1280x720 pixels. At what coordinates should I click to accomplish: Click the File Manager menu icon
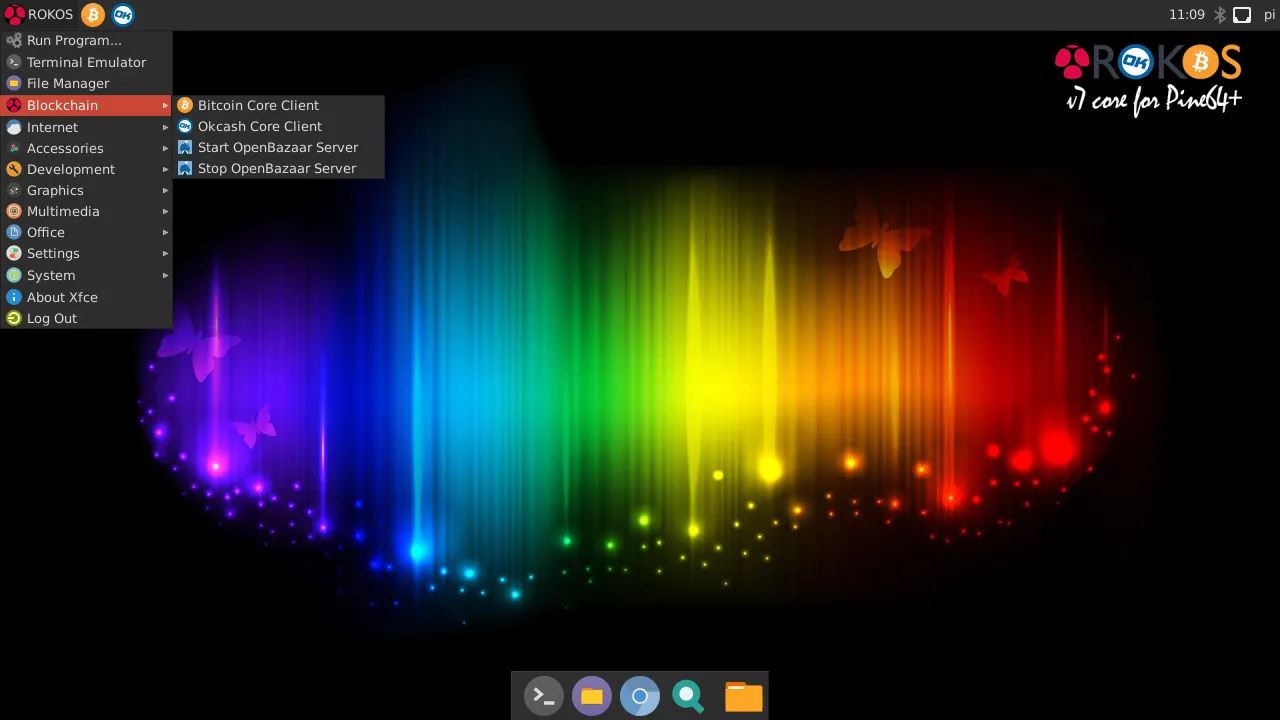pyautogui.click(x=14, y=83)
